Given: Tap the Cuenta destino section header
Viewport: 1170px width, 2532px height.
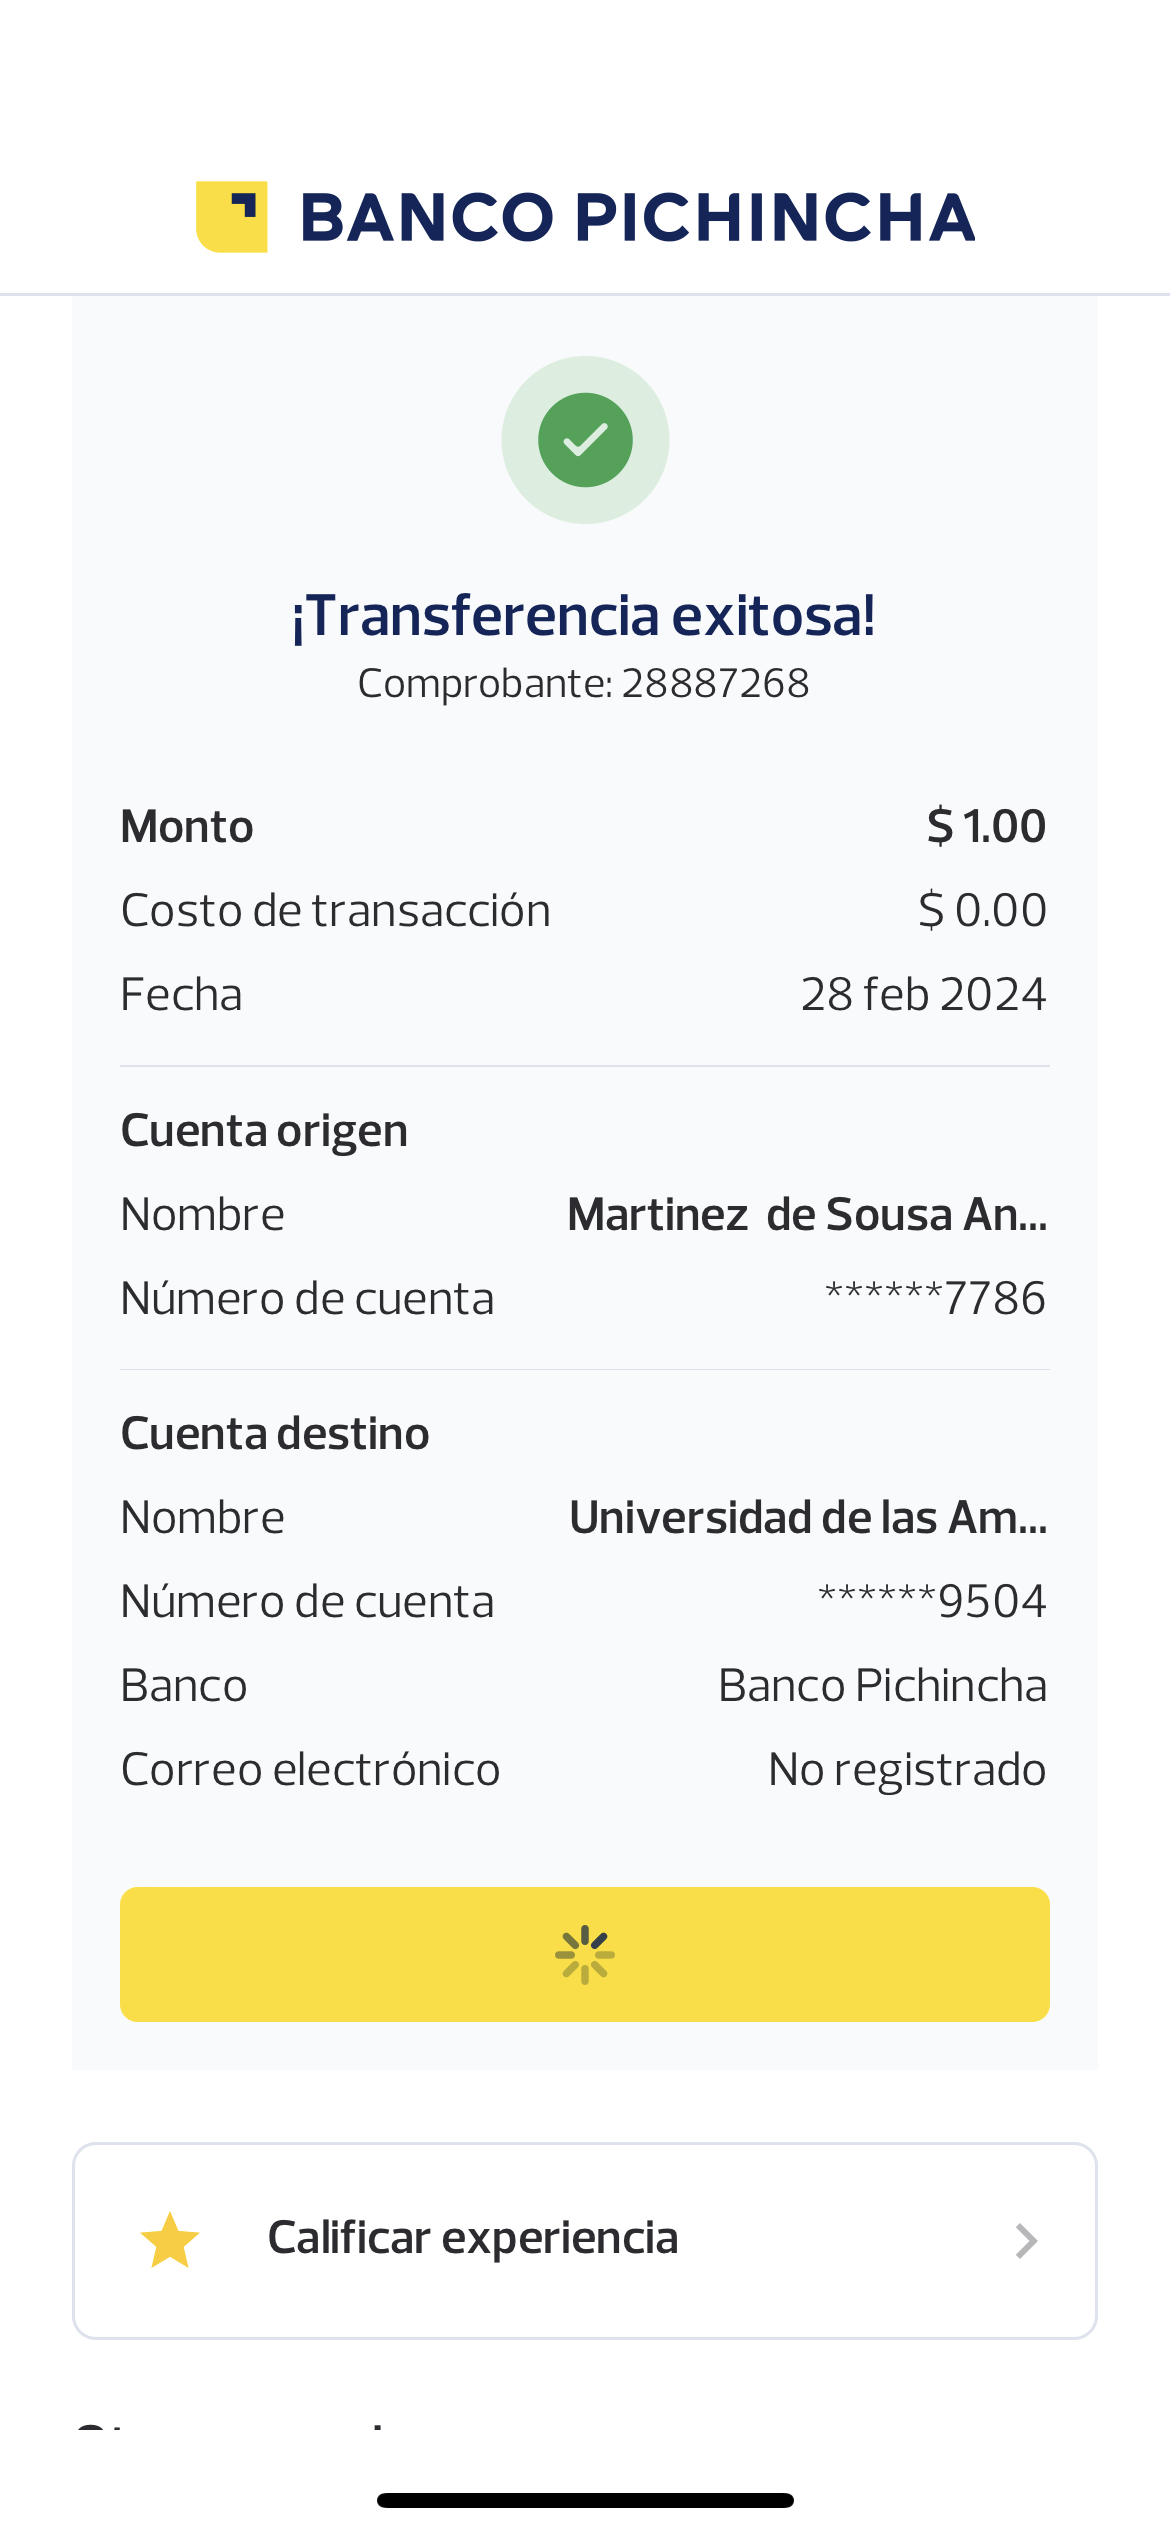Looking at the screenshot, I should click(x=275, y=1433).
